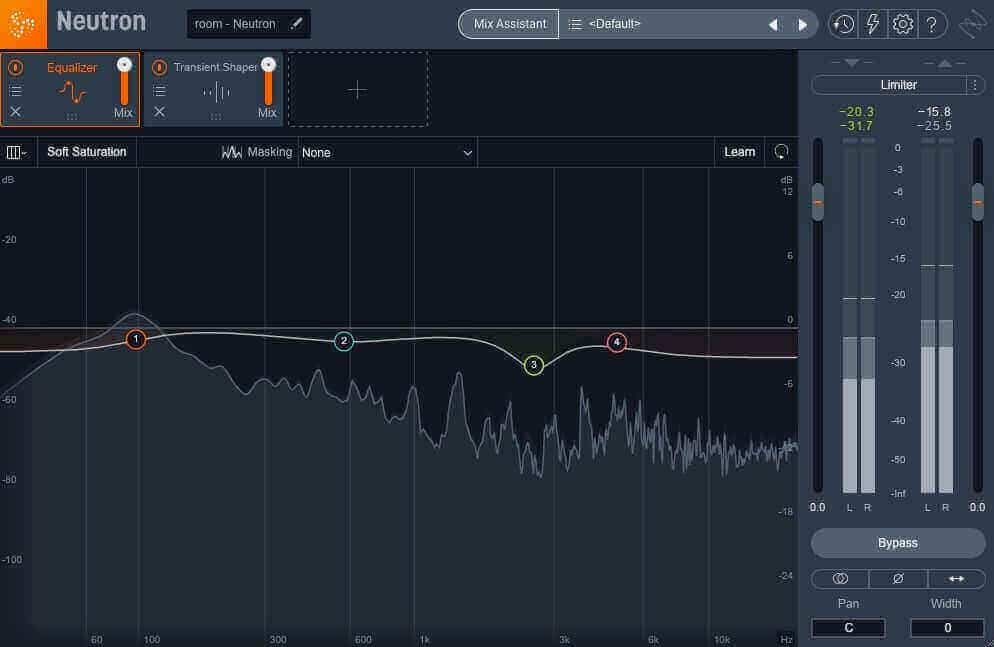Remove the Equalizer module with X
The height and width of the screenshot is (647, 994).
click(x=16, y=112)
